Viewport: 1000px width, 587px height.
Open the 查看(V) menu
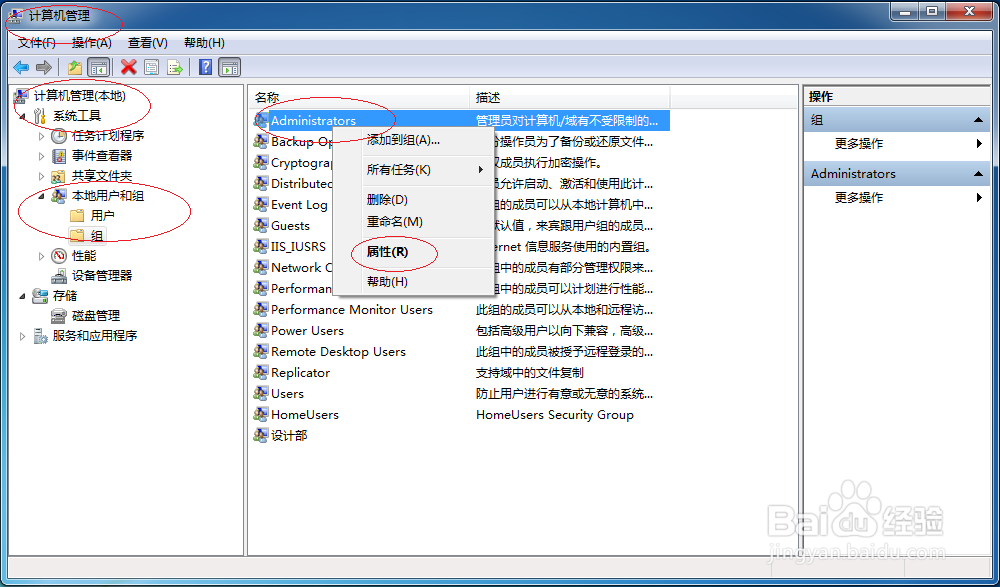point(146,42)
